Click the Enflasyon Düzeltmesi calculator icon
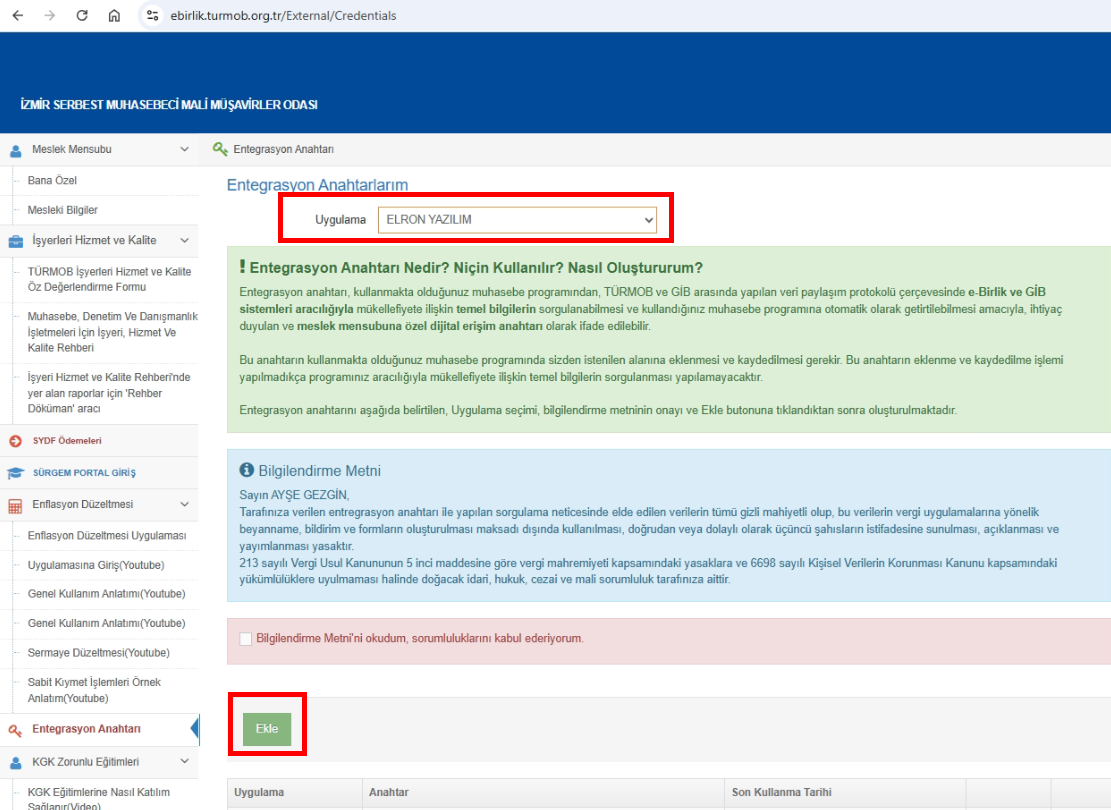 15,505
